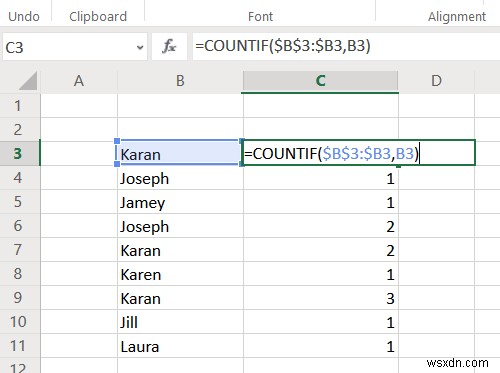Open the Name Box dropdown arrow
The image size is (500, 373).
coord(140,47)
